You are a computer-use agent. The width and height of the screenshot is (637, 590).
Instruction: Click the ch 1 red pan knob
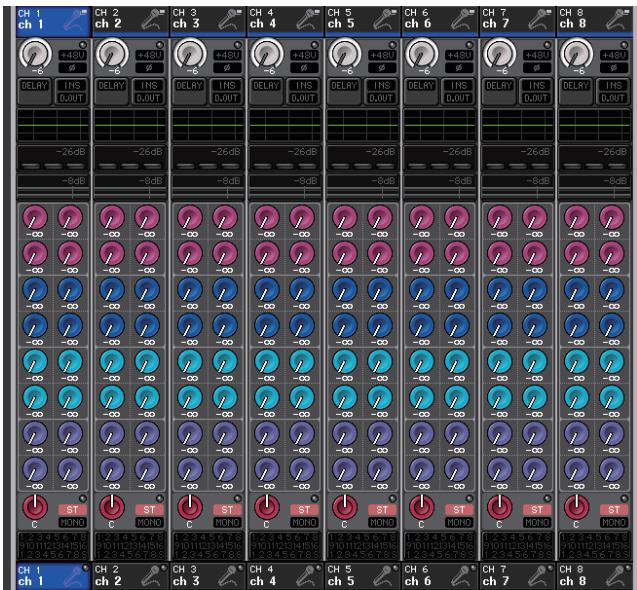[35, 508]
